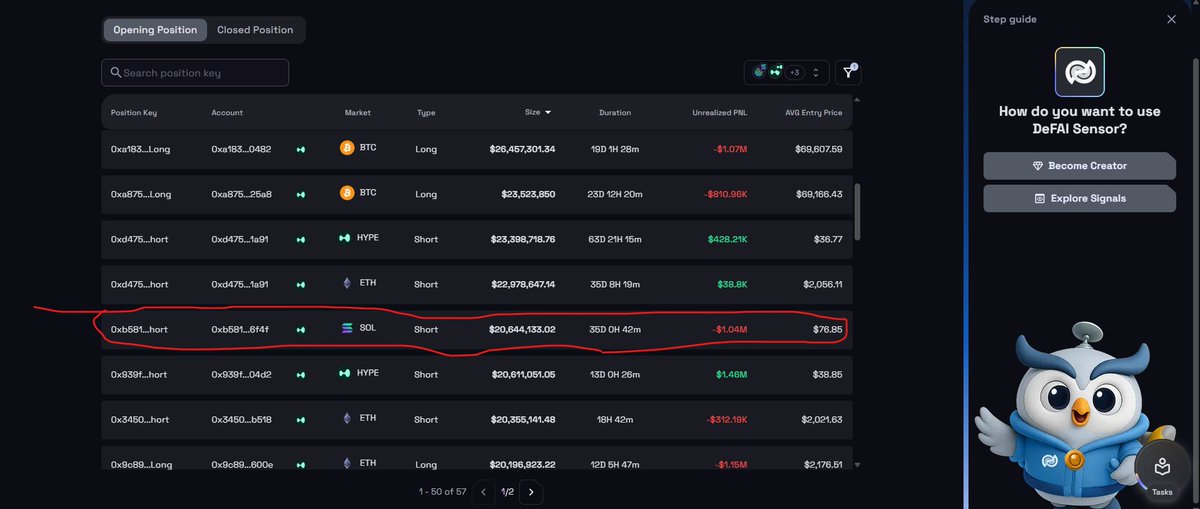Click green exchange icon in $23,398,718.76 row
This screenshot has height=509, width=1200.
[x=300, y=239]
